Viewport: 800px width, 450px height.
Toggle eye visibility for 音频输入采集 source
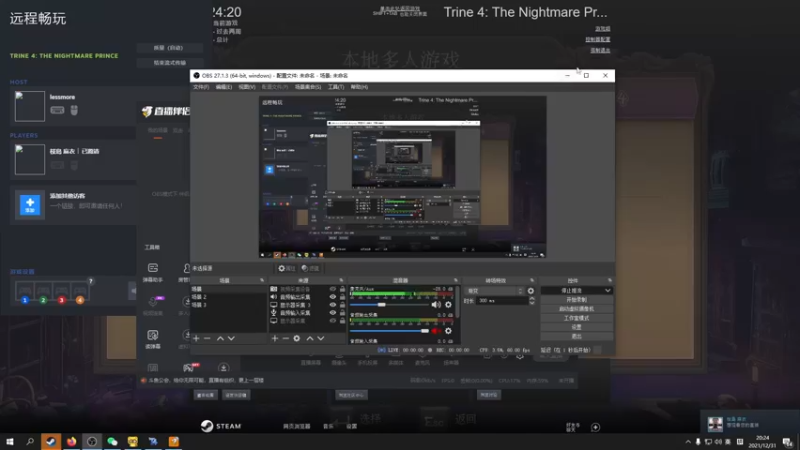[333, 313]
